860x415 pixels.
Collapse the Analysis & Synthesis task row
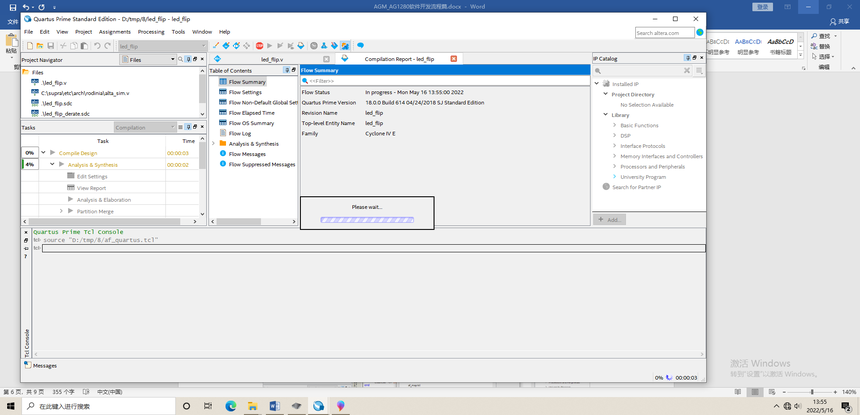(x=53, y=164)
